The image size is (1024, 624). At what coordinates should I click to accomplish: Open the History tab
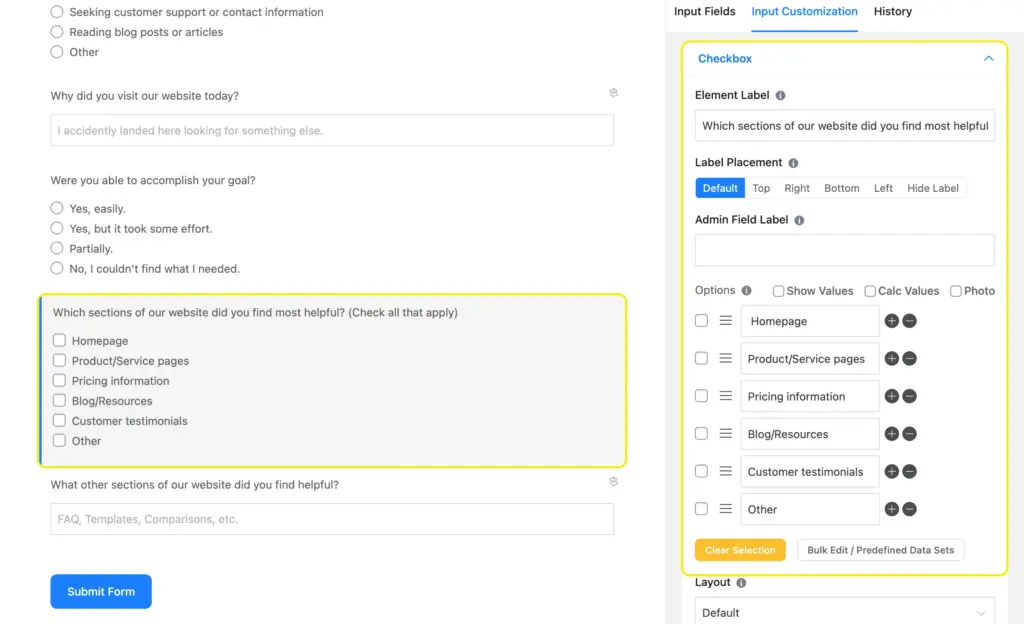[x=892, y=12]
